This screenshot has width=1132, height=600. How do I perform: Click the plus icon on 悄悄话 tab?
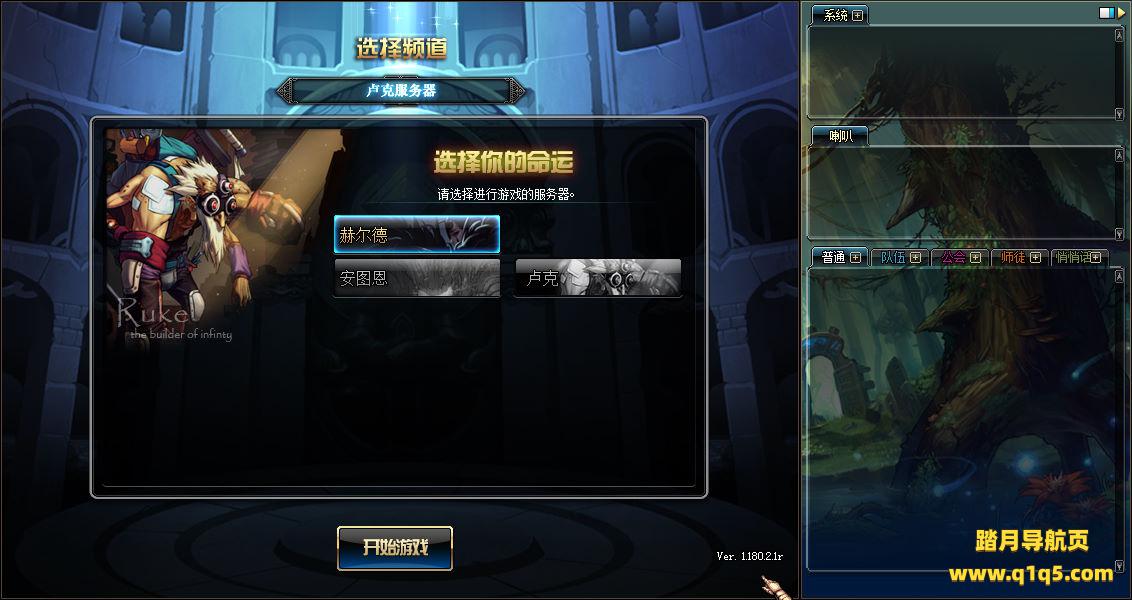[x=1095, y=257]
